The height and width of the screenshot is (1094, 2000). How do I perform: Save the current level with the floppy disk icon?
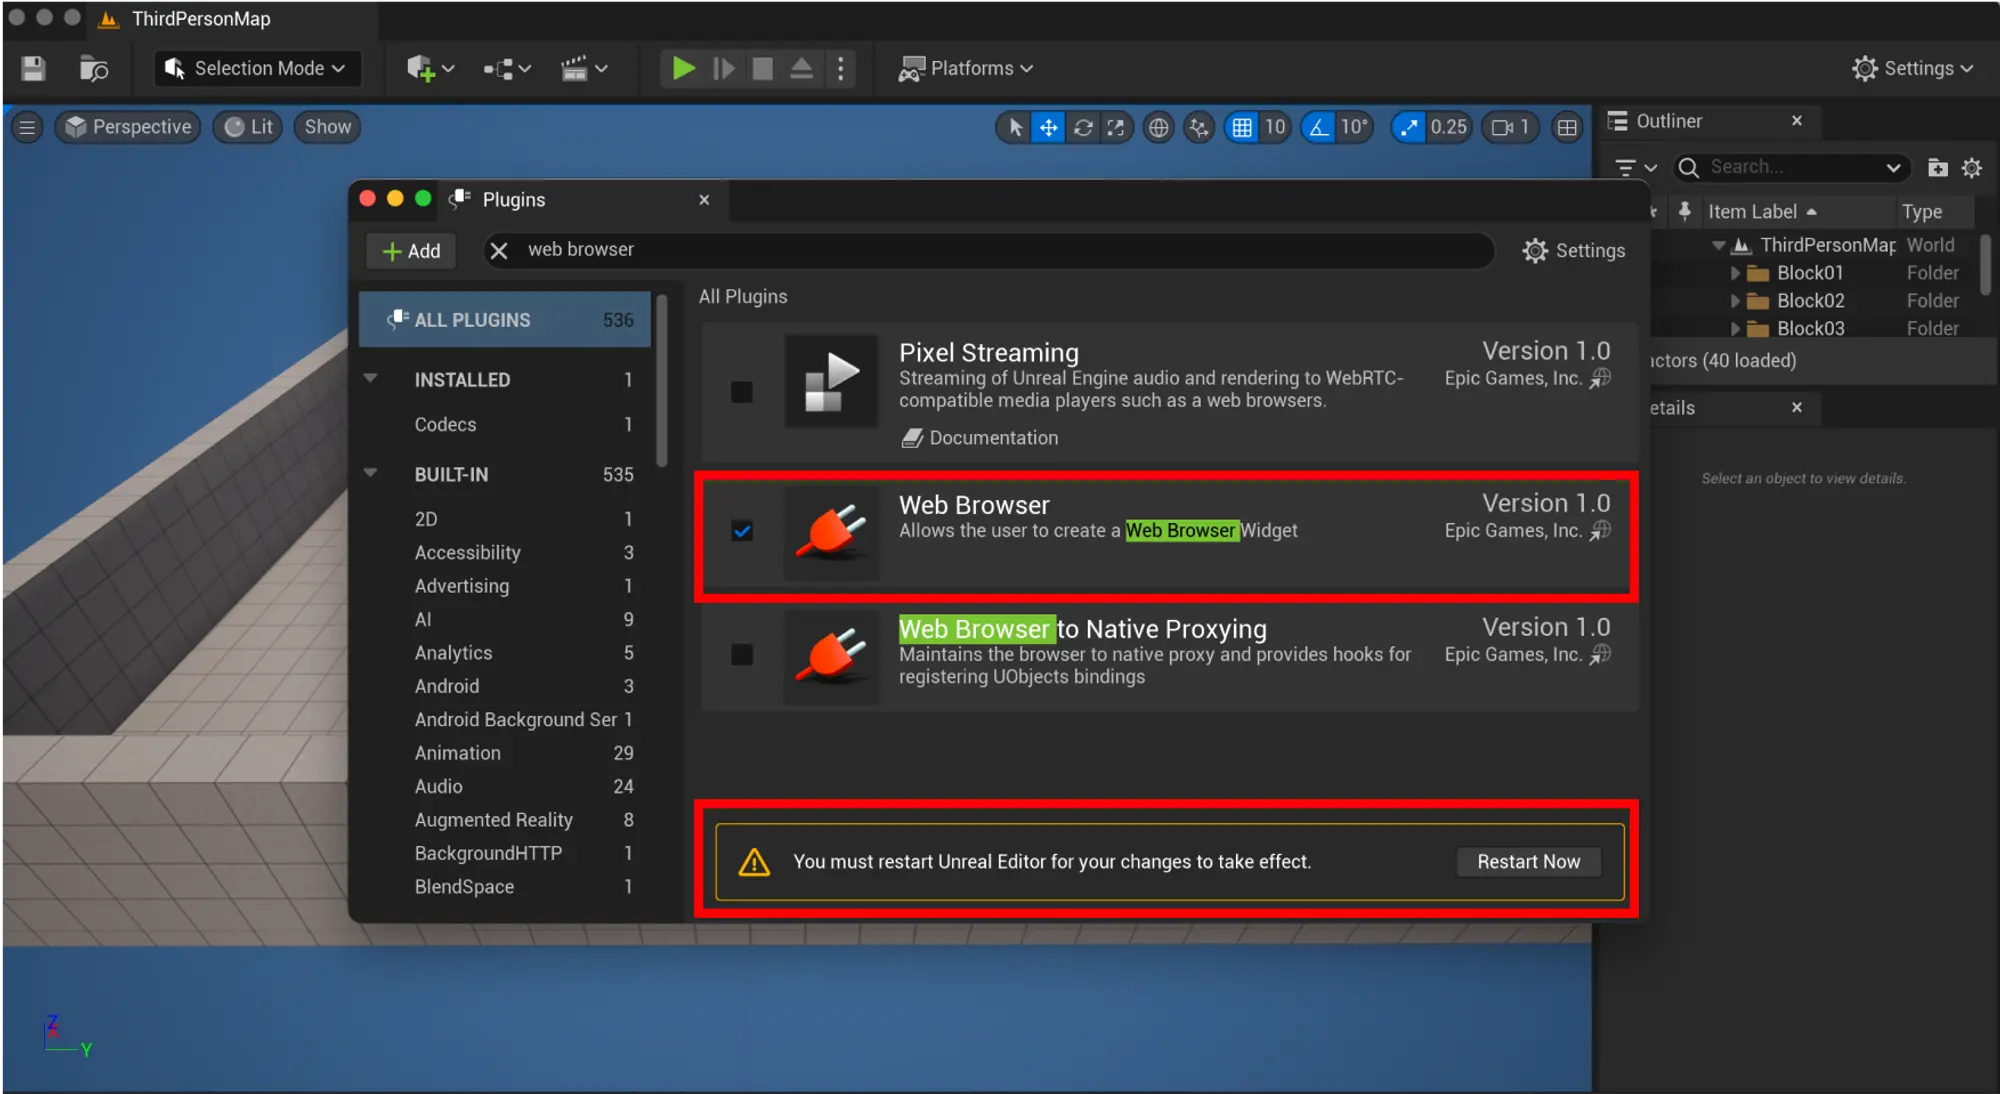point(33,68)
